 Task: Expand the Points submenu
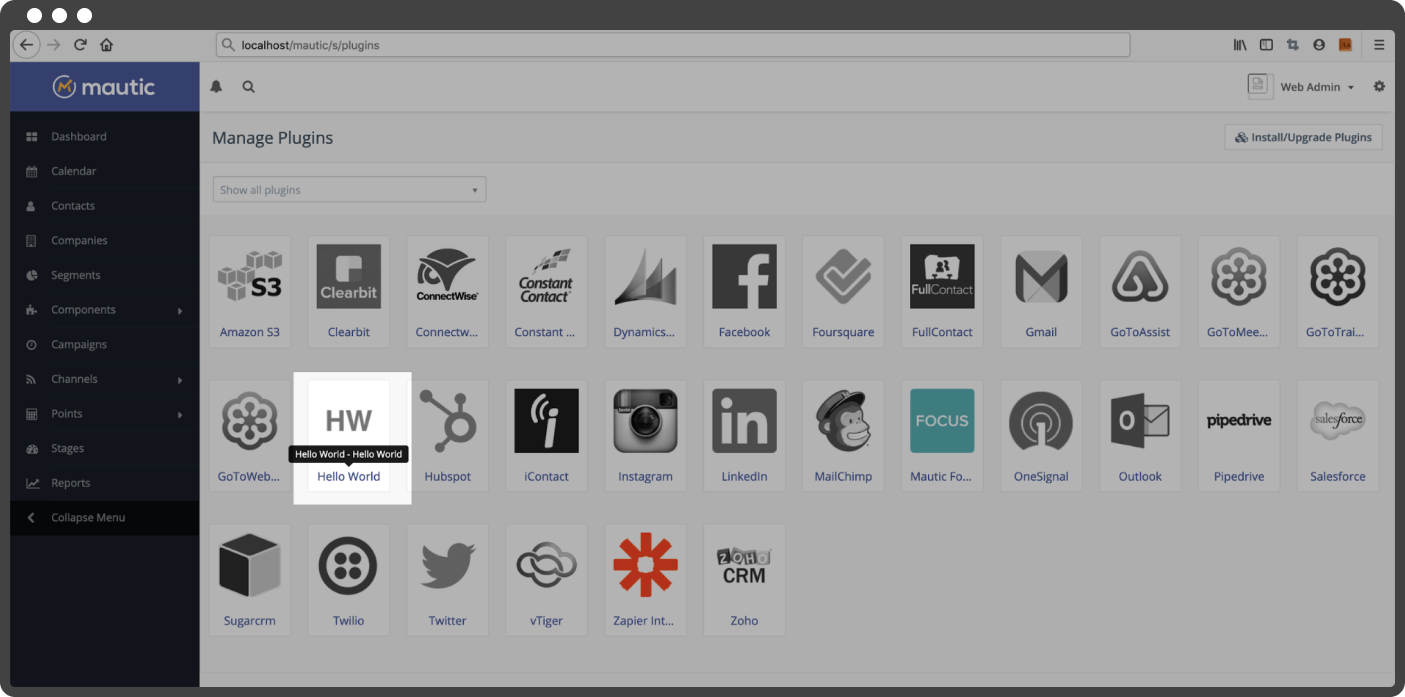pos(105,414)
